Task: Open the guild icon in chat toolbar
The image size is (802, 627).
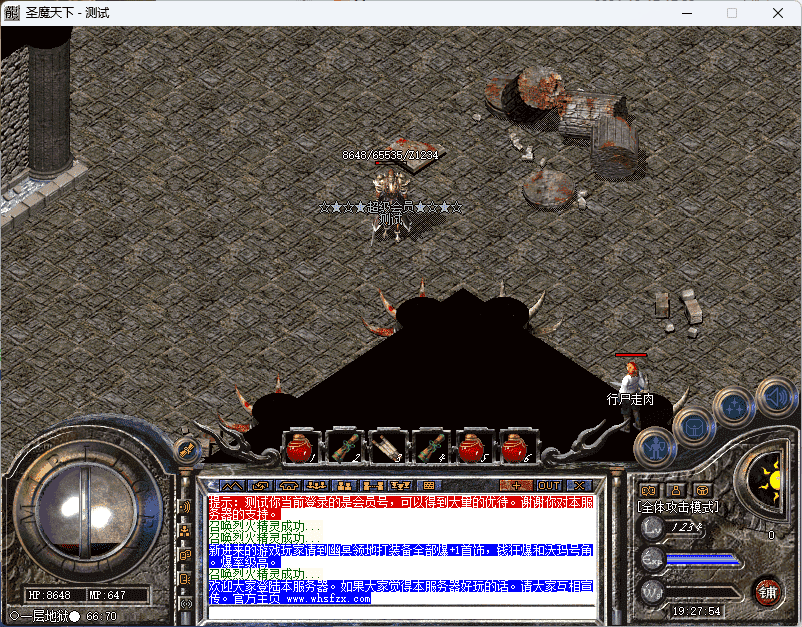Action: click(x=288, y=485)
